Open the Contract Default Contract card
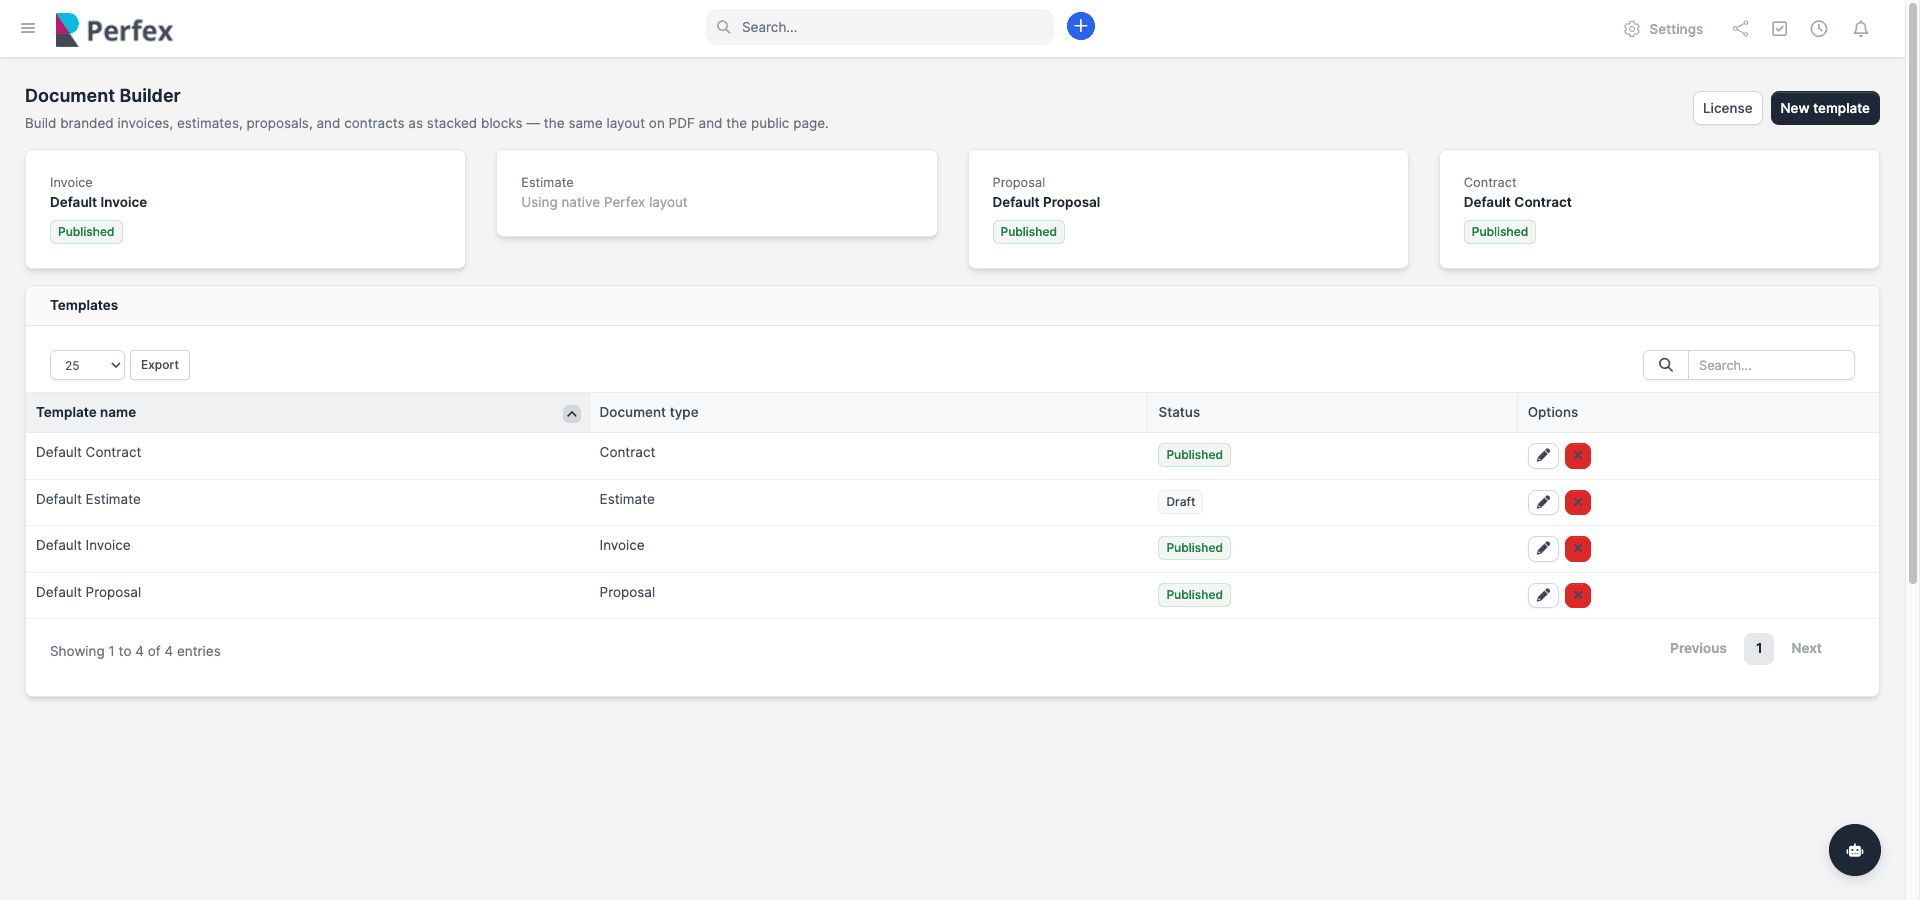1920x900 pixels. 1659,209
